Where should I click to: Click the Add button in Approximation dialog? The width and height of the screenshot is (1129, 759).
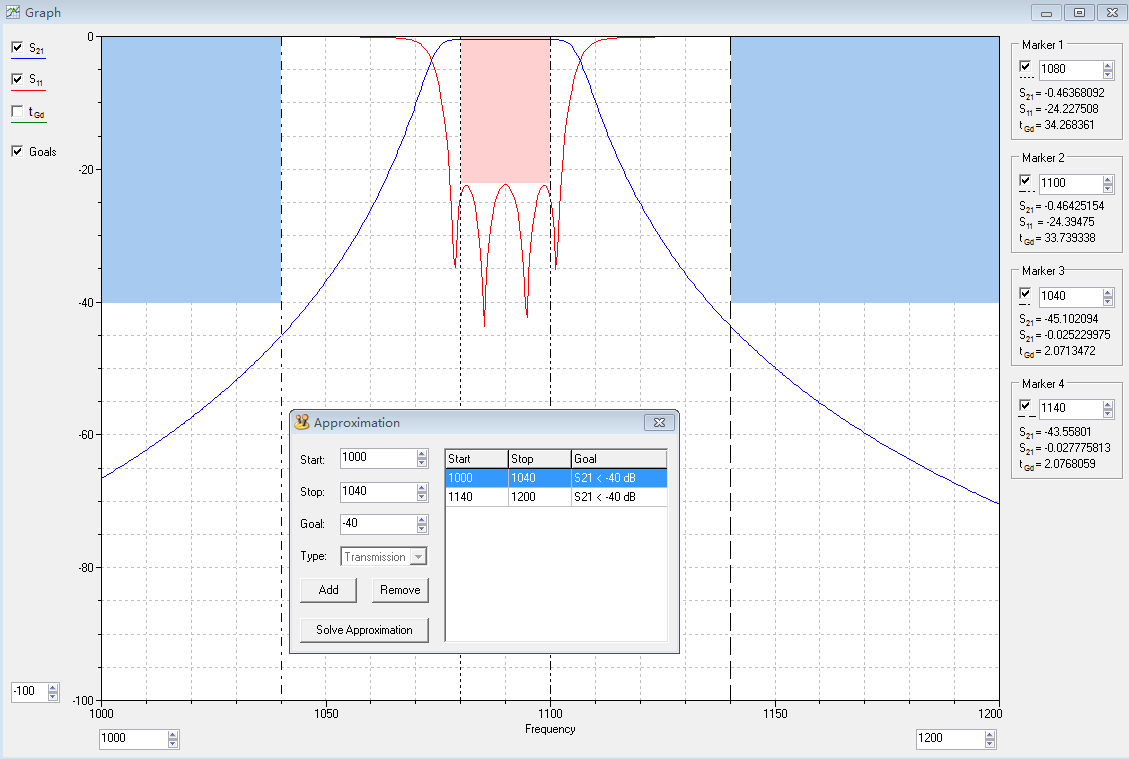(x=329, y=590)
